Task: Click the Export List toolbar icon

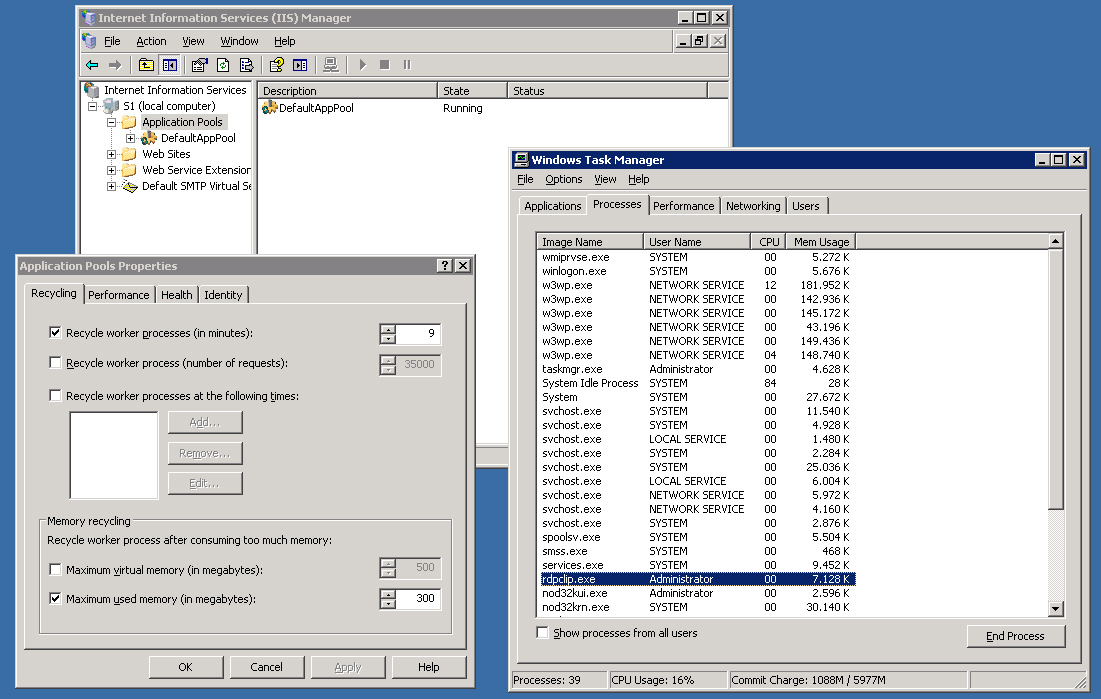Action: tap(246, 65)
